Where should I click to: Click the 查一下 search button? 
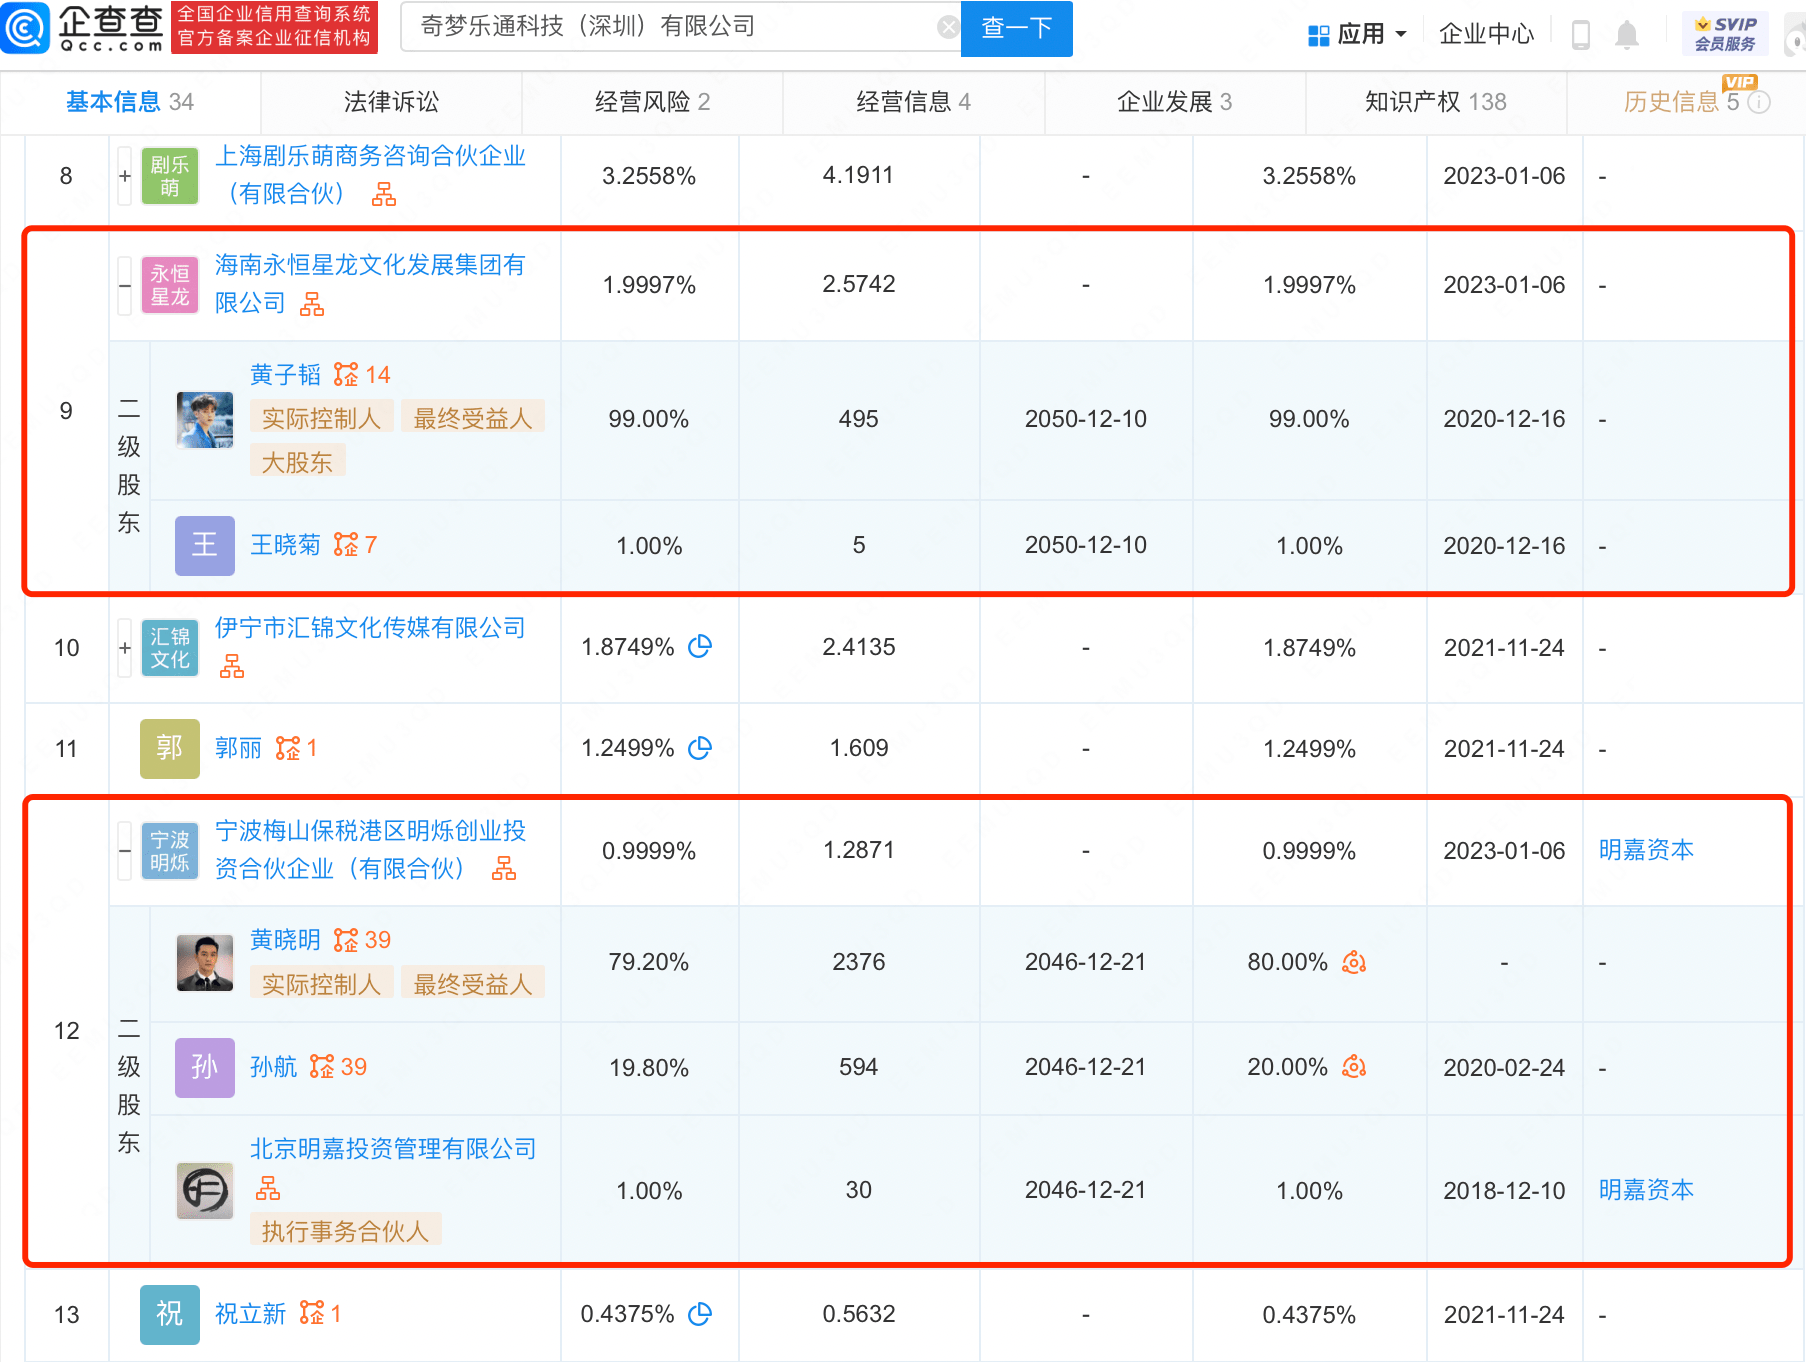pyautogui.click(x=1016, y=28)
